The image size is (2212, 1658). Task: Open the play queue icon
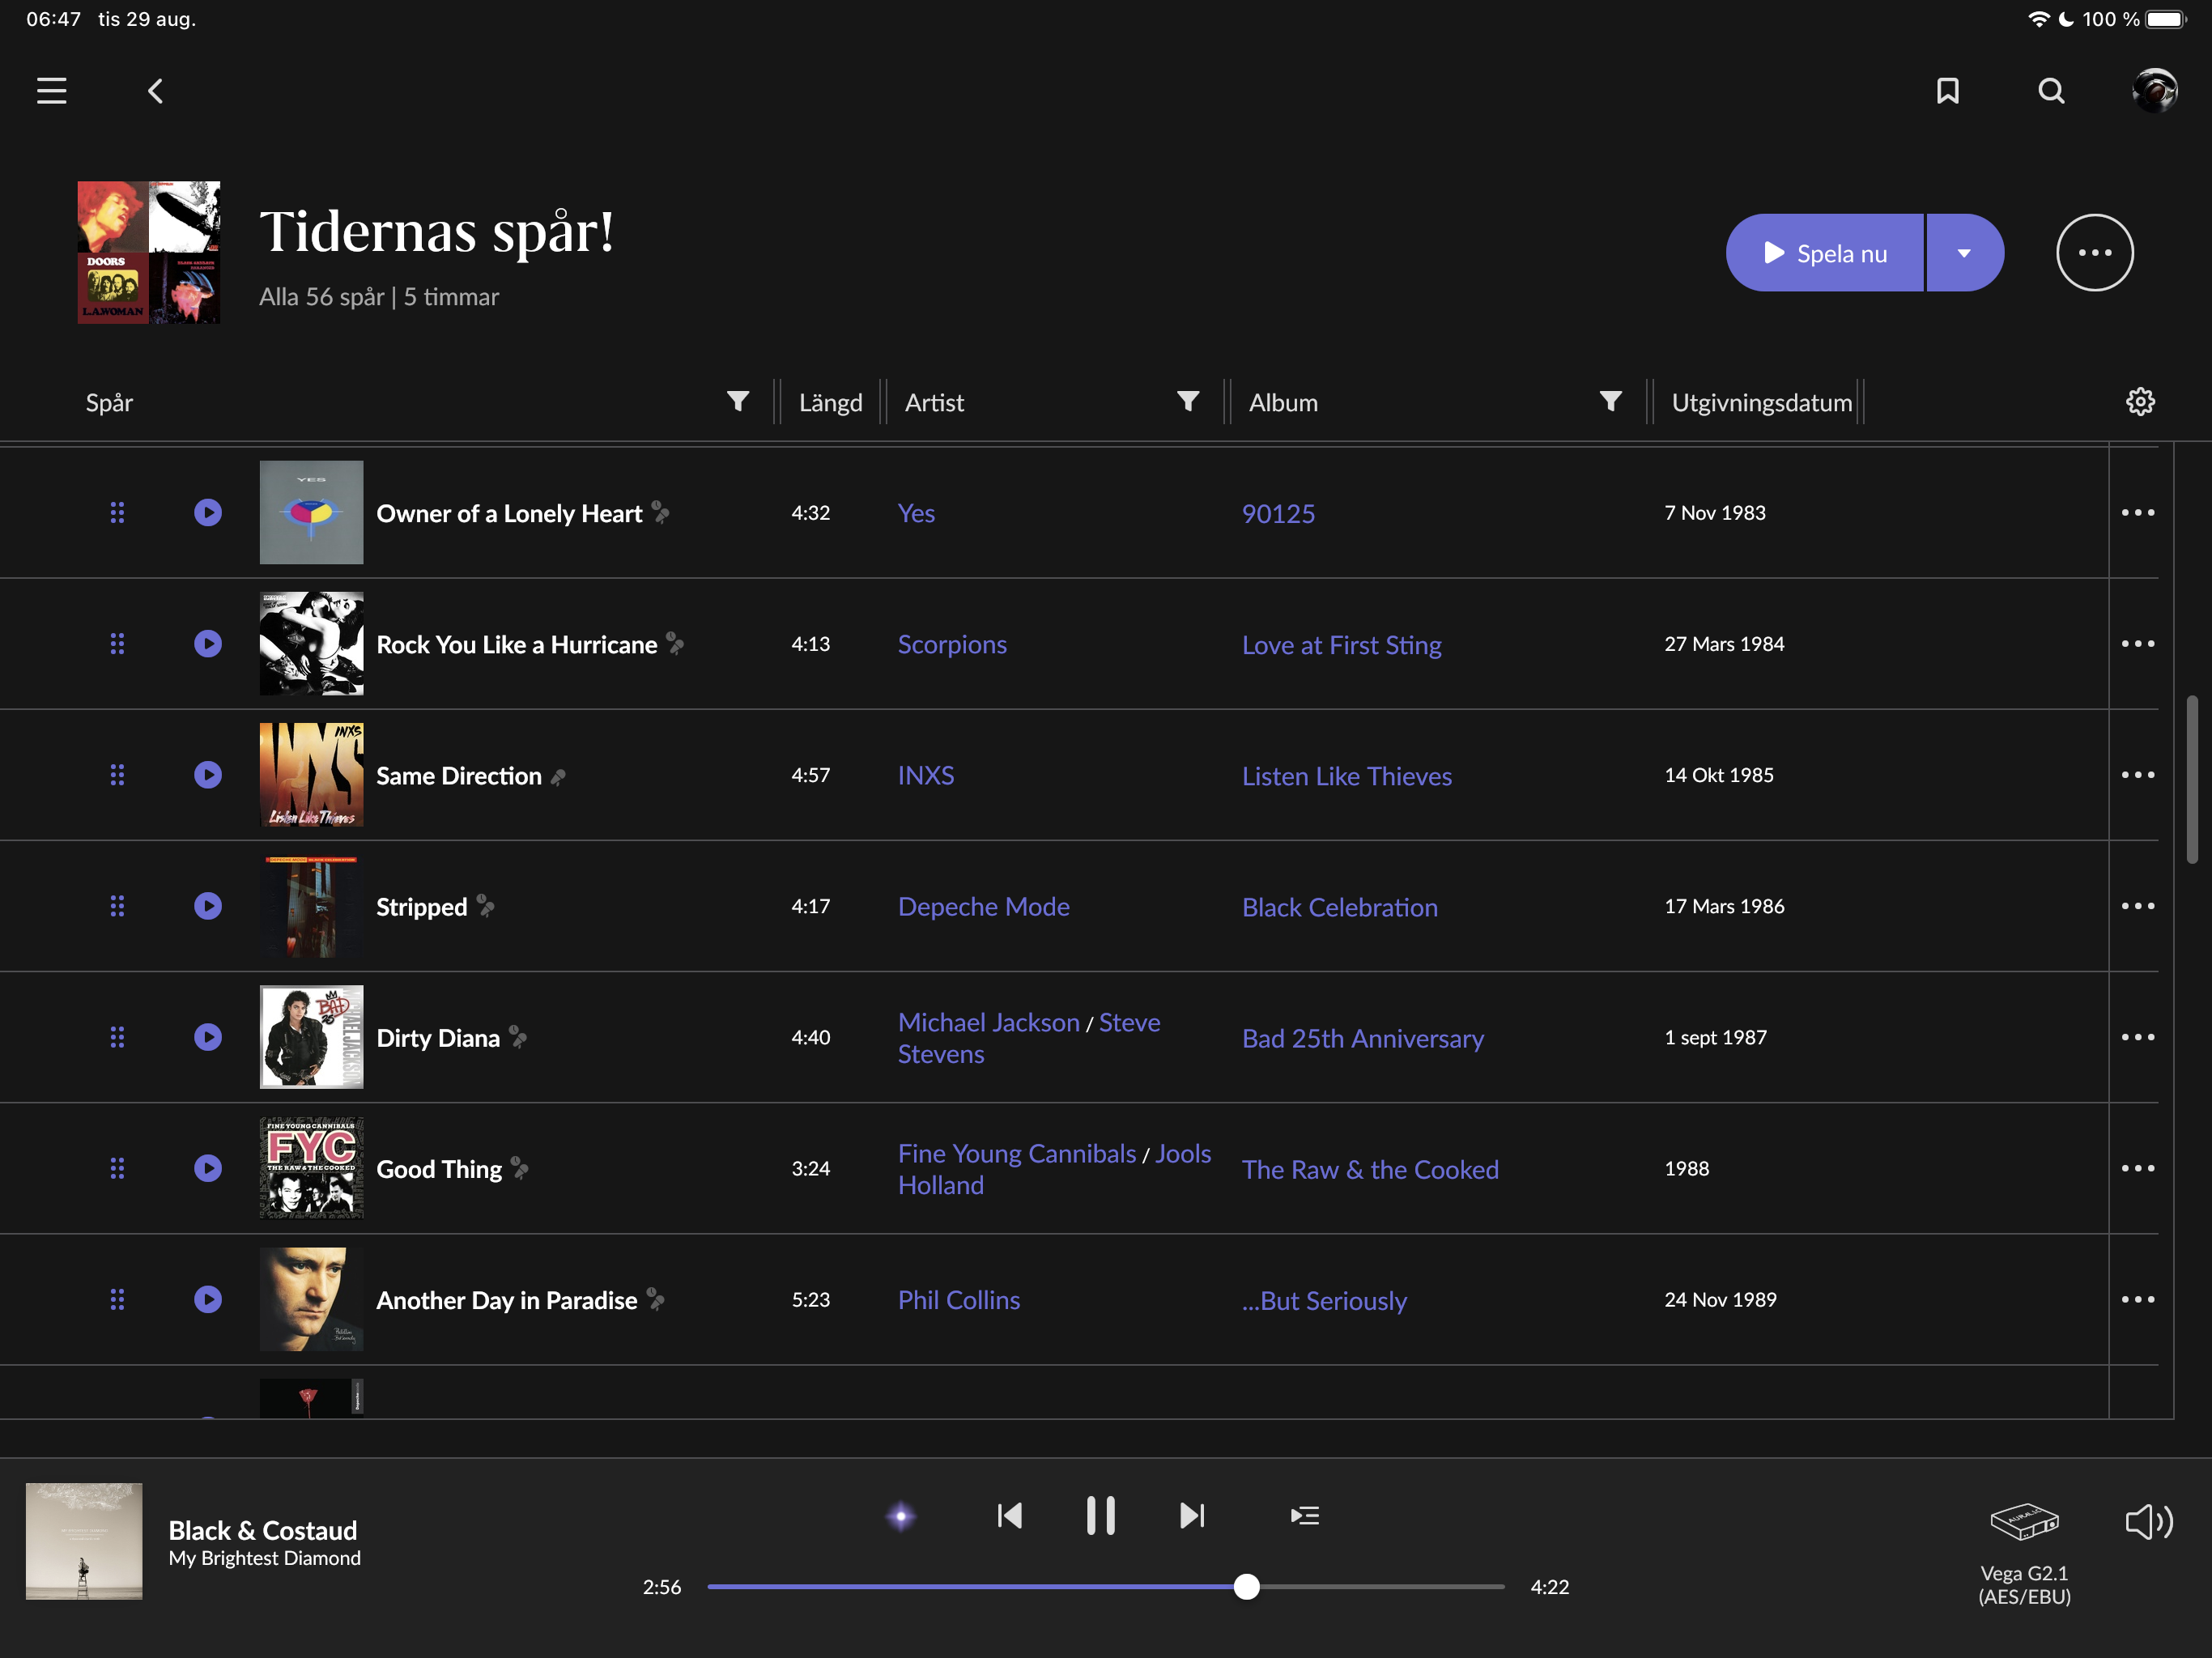1304,1515
